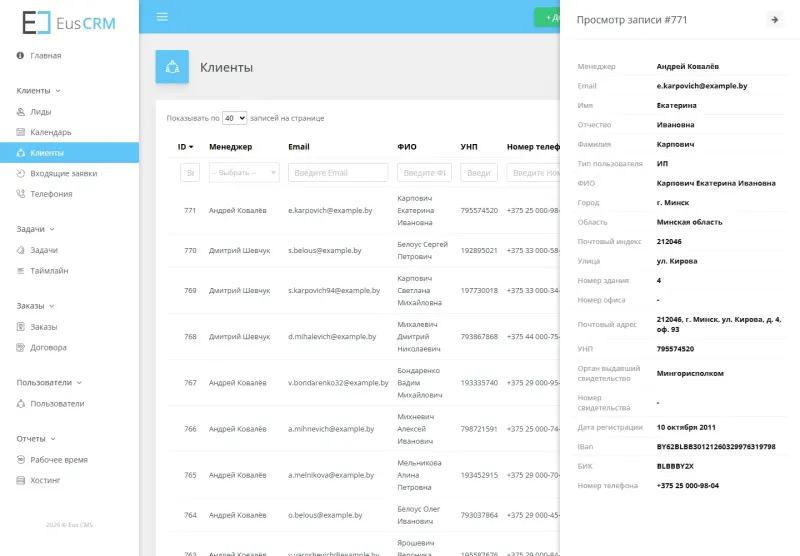Click the Пользователи item icon
This screenshot has height=556, width=800.
[x=20, y=403]
